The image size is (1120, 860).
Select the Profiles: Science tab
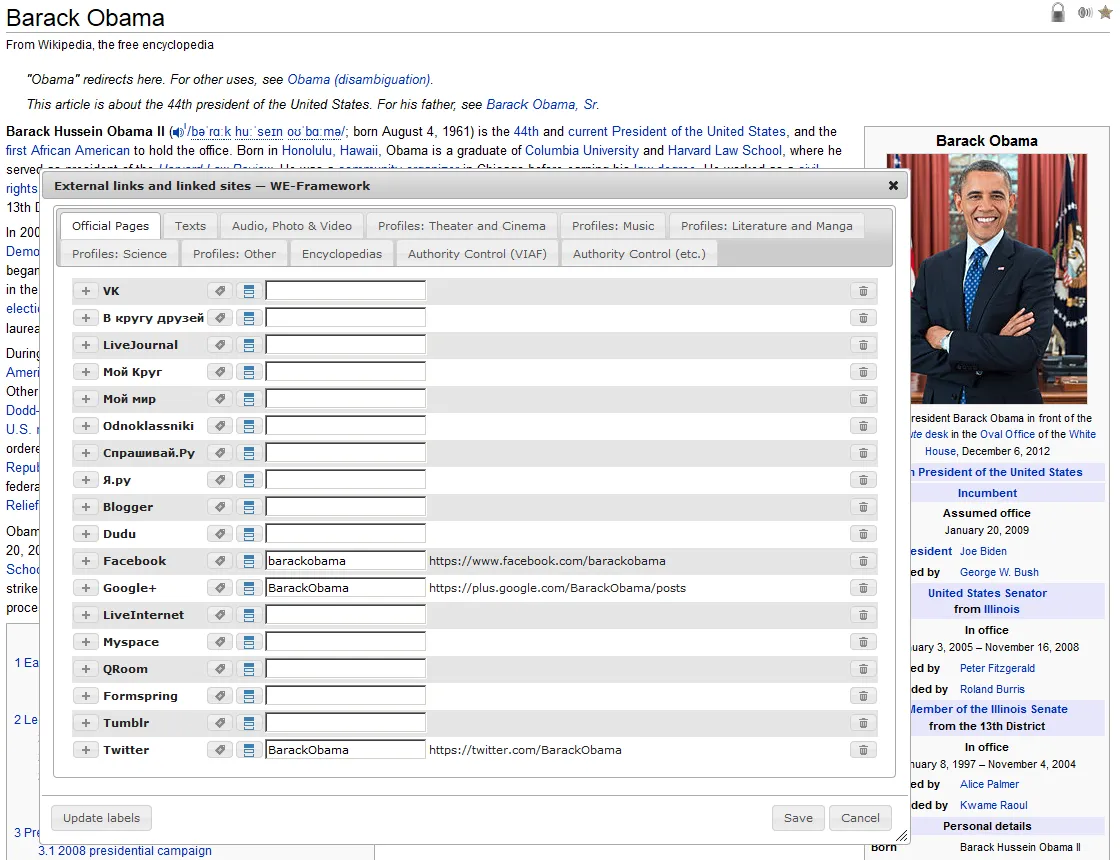(119, 254)
